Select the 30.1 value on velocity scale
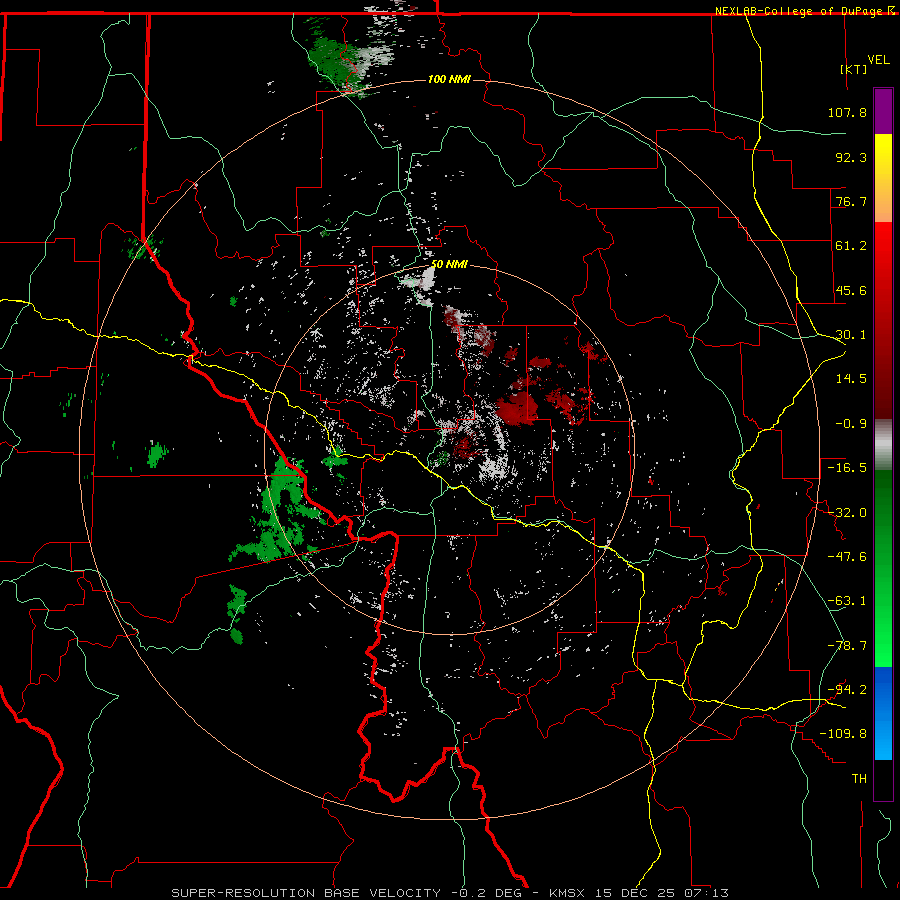The height and width of the screenshot is (900, 900). (x=851, y=335)
